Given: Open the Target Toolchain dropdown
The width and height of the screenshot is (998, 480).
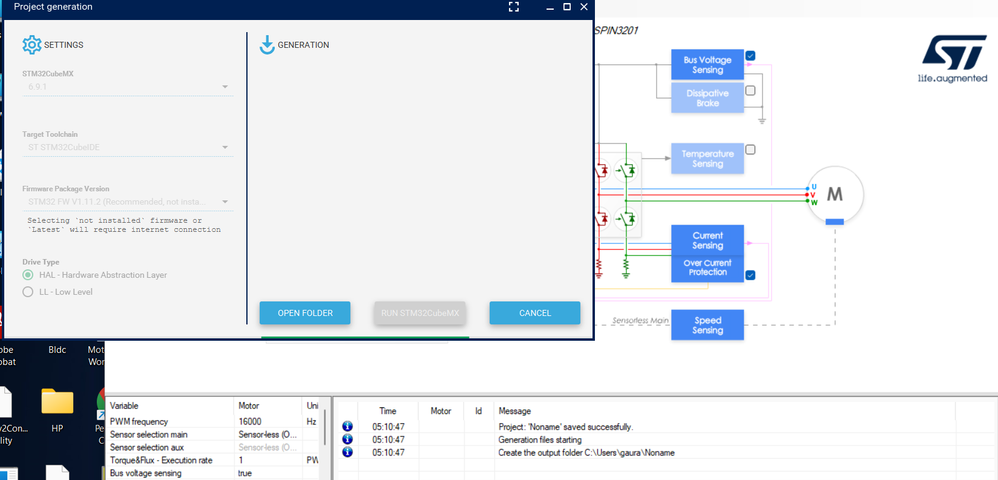Looking at the screenshot, I should [x=128, y=148].
